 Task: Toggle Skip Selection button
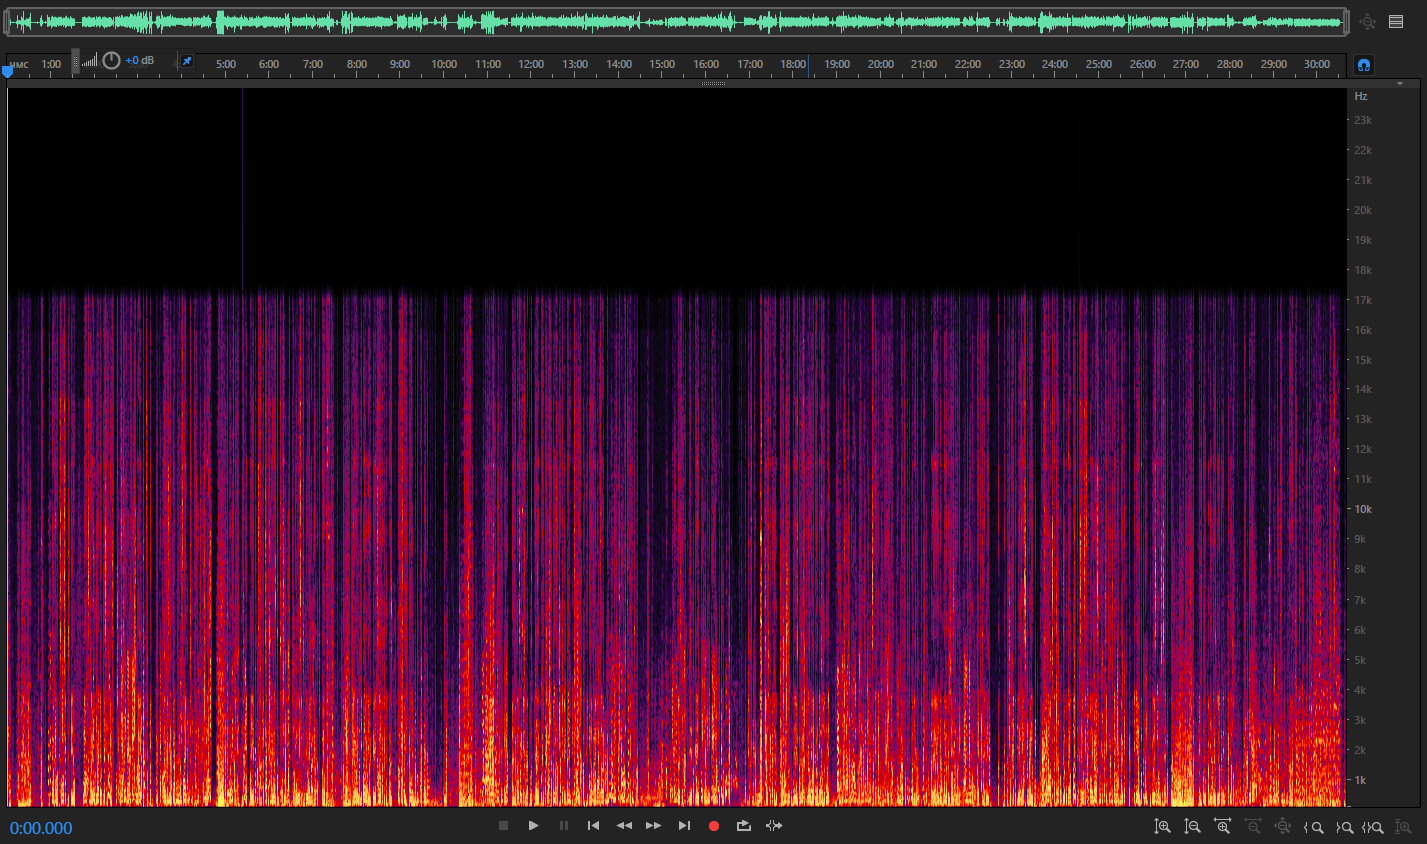774,826
